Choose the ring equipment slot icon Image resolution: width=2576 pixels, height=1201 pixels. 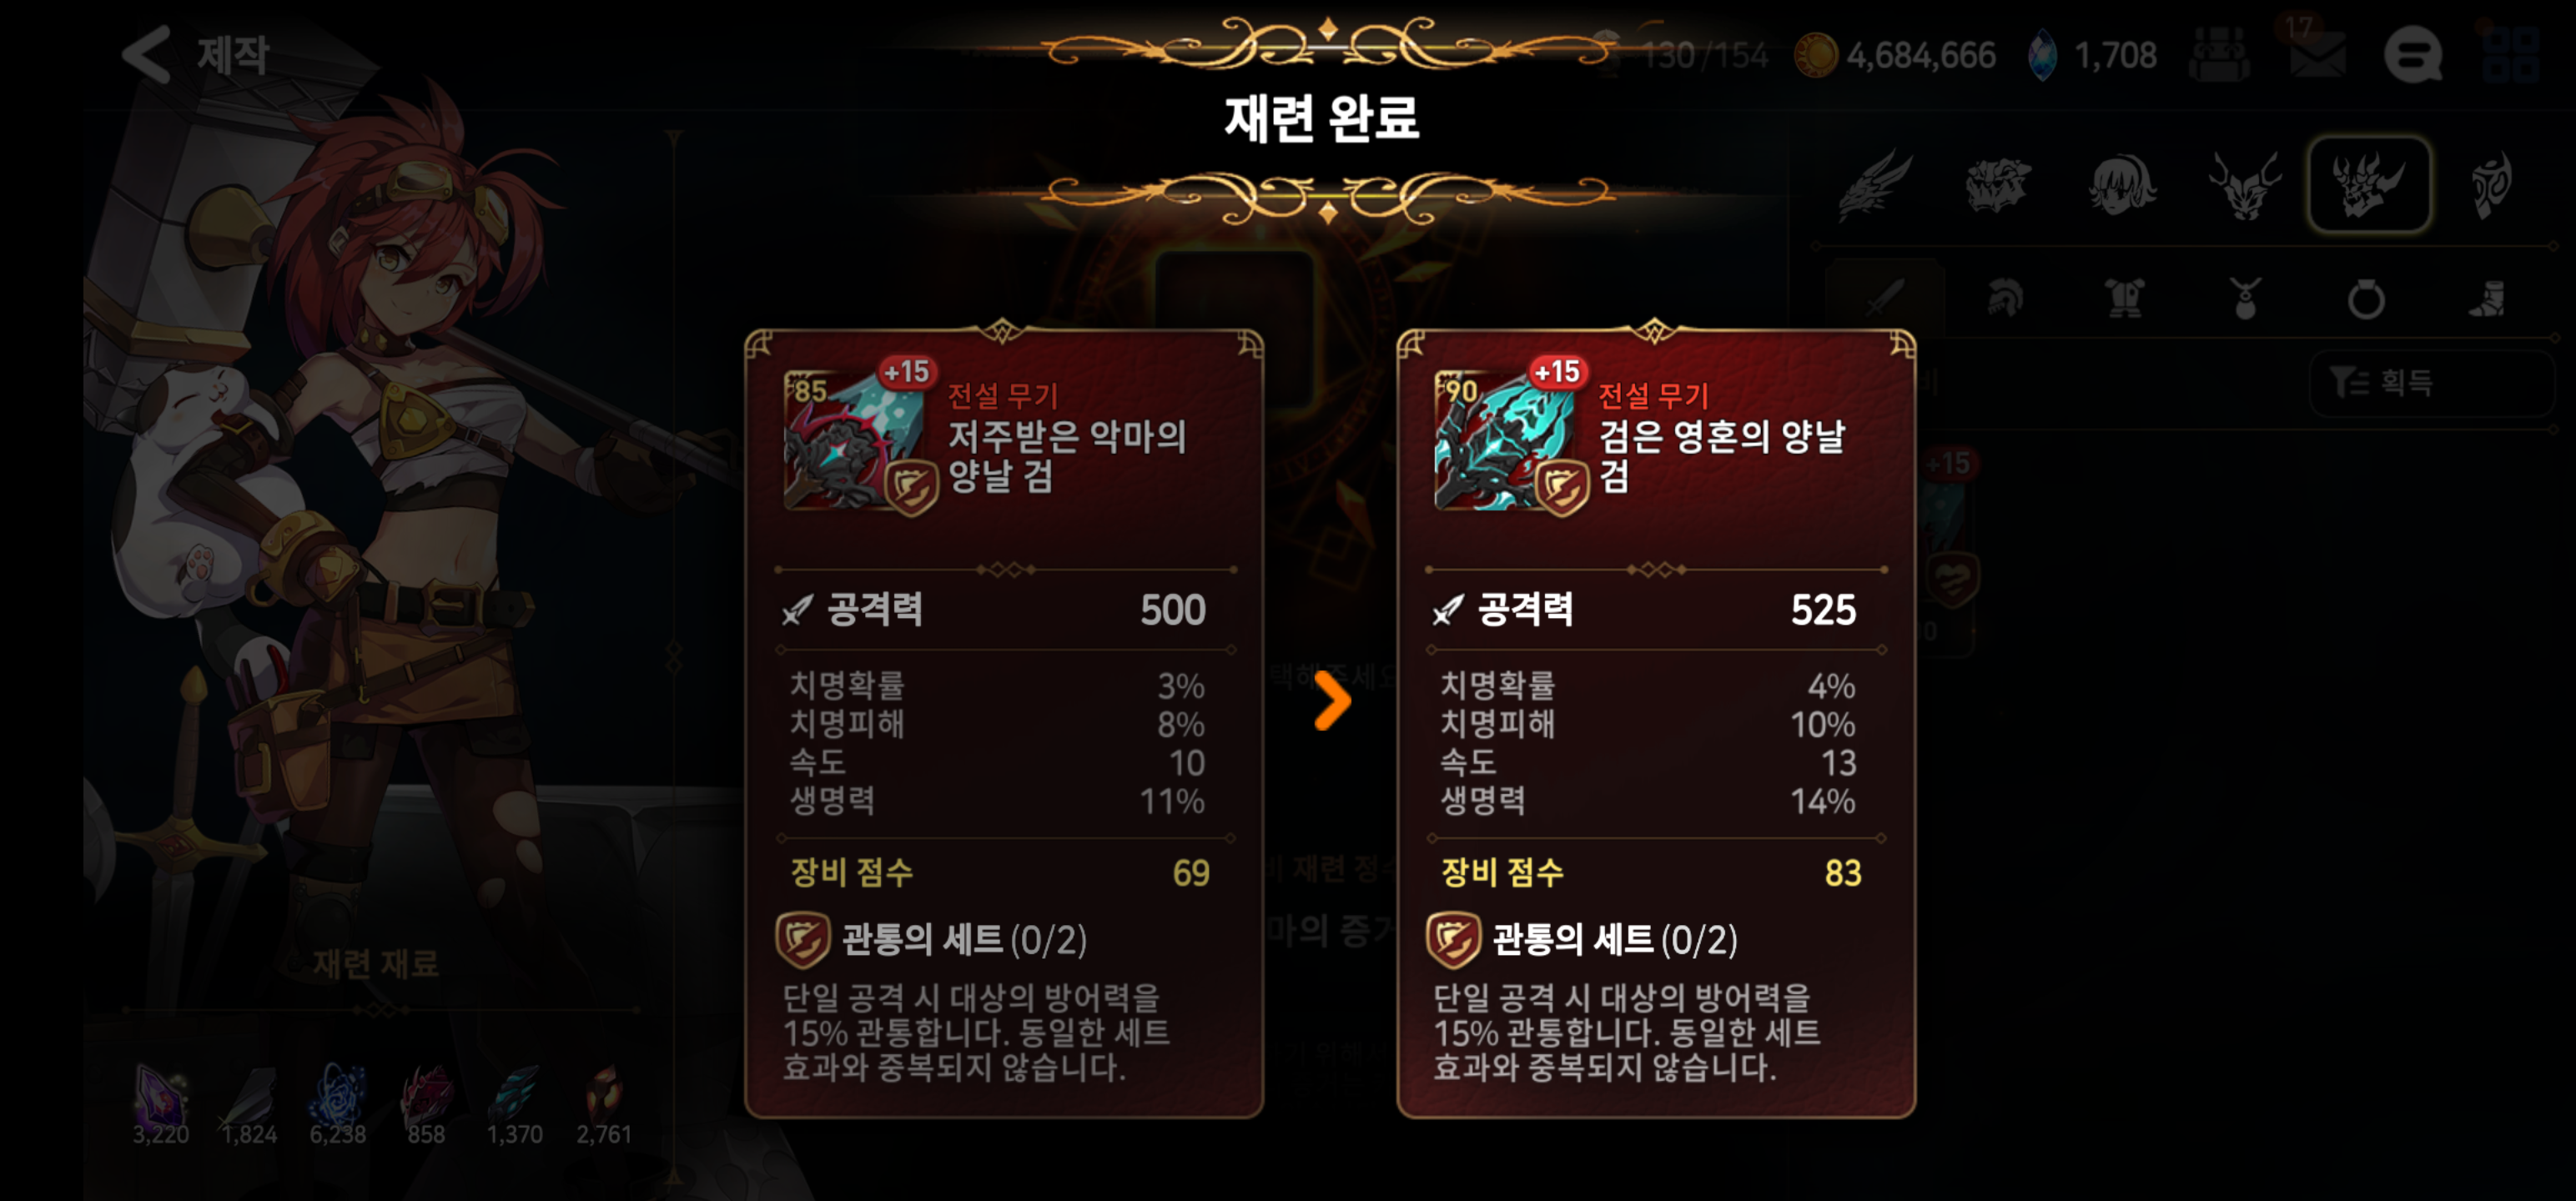click(x=2366, y=298)
